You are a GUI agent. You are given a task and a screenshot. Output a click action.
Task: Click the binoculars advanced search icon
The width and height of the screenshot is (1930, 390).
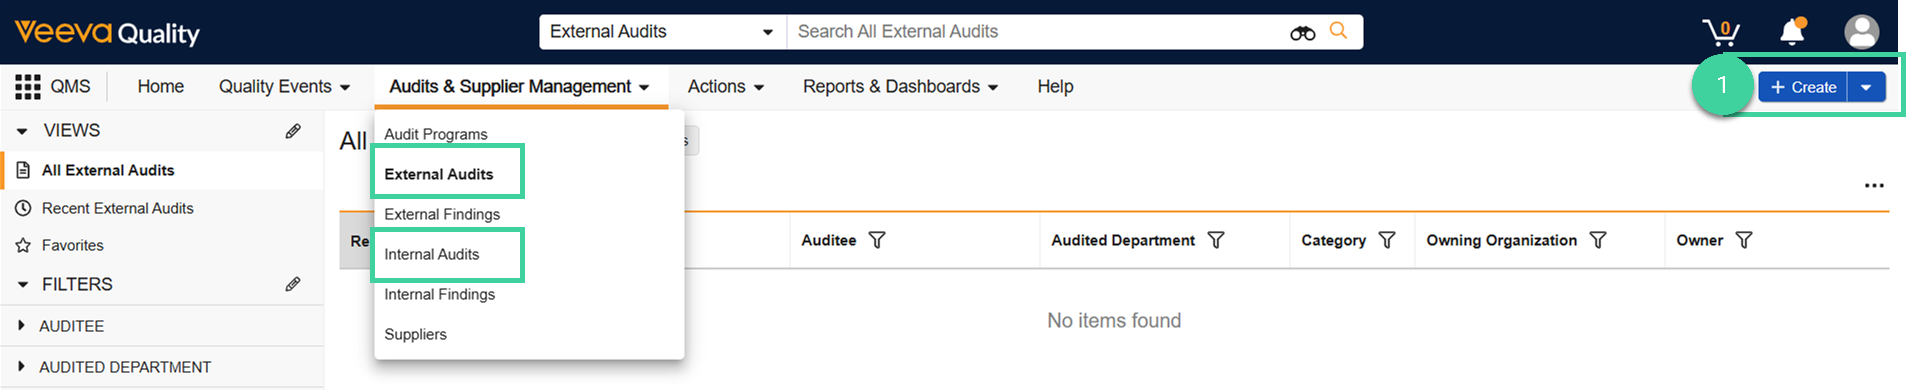click(x=1302, y=32)
